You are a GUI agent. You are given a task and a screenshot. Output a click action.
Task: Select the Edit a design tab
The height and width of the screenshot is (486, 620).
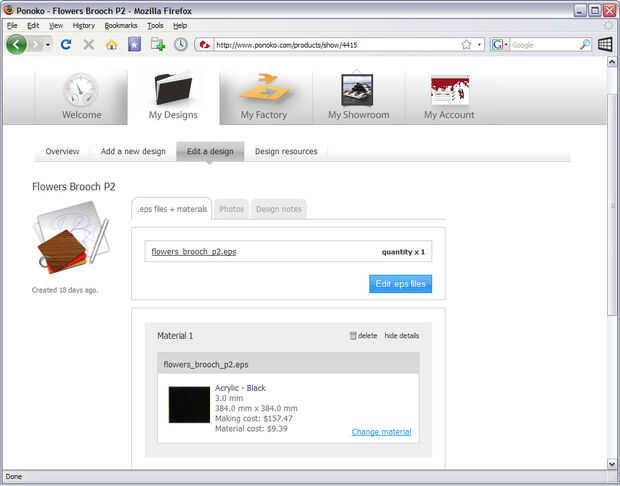210,151
